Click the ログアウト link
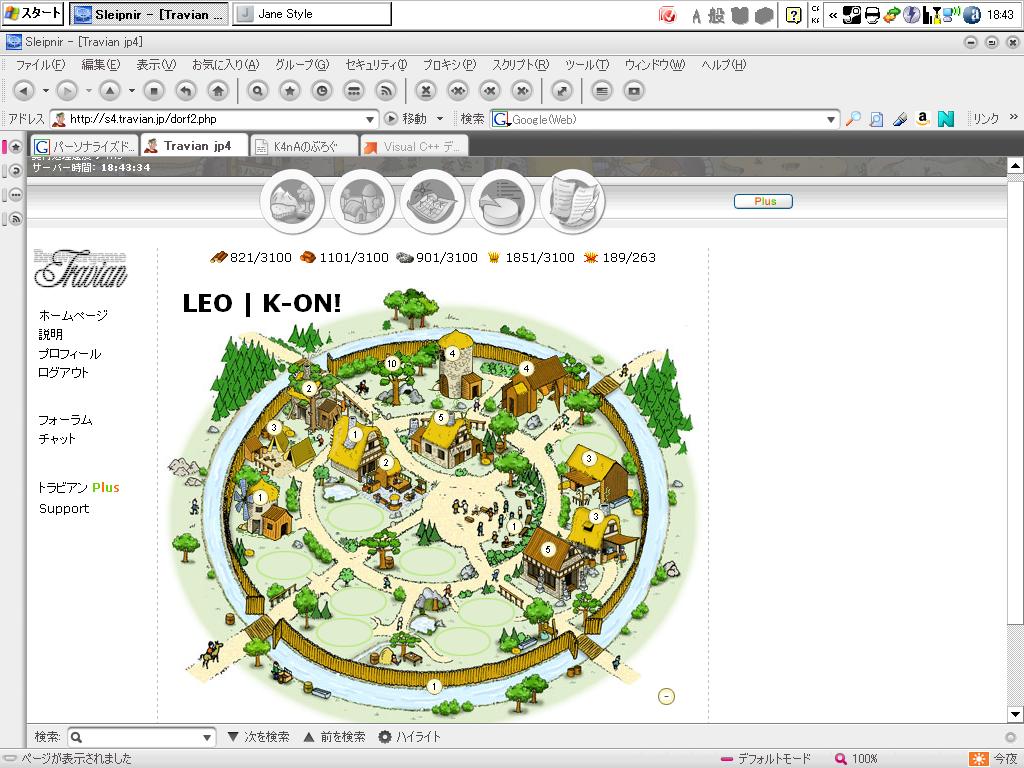 (63, 373)
